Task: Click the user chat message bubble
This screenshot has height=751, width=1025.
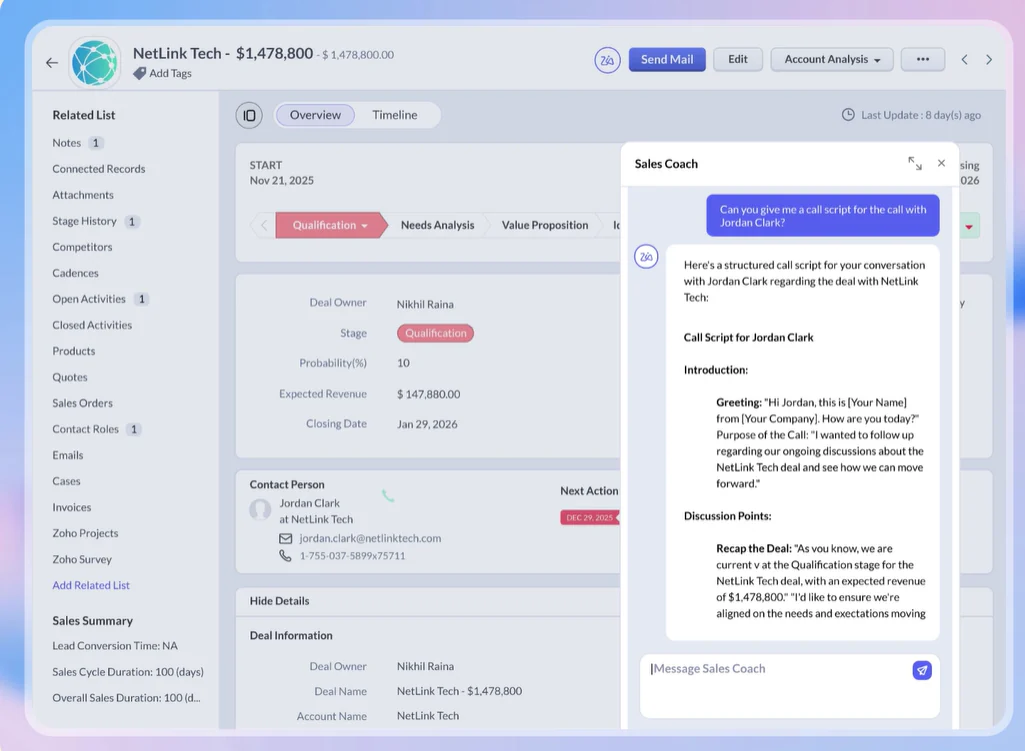Action: pyautogui.click(x=822, y=216)
